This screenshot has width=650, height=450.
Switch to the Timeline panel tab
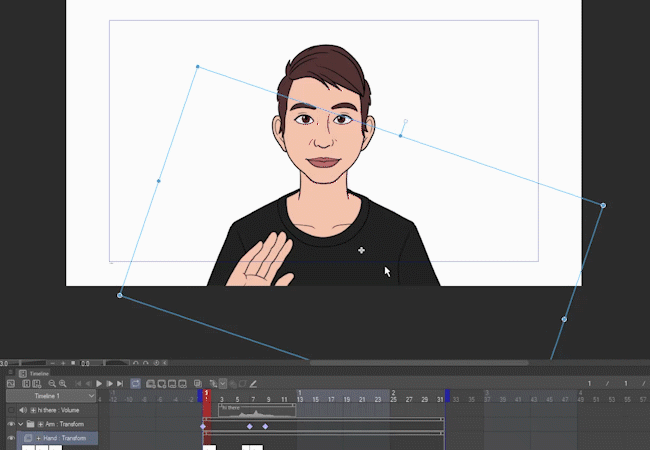click(35, 373)
